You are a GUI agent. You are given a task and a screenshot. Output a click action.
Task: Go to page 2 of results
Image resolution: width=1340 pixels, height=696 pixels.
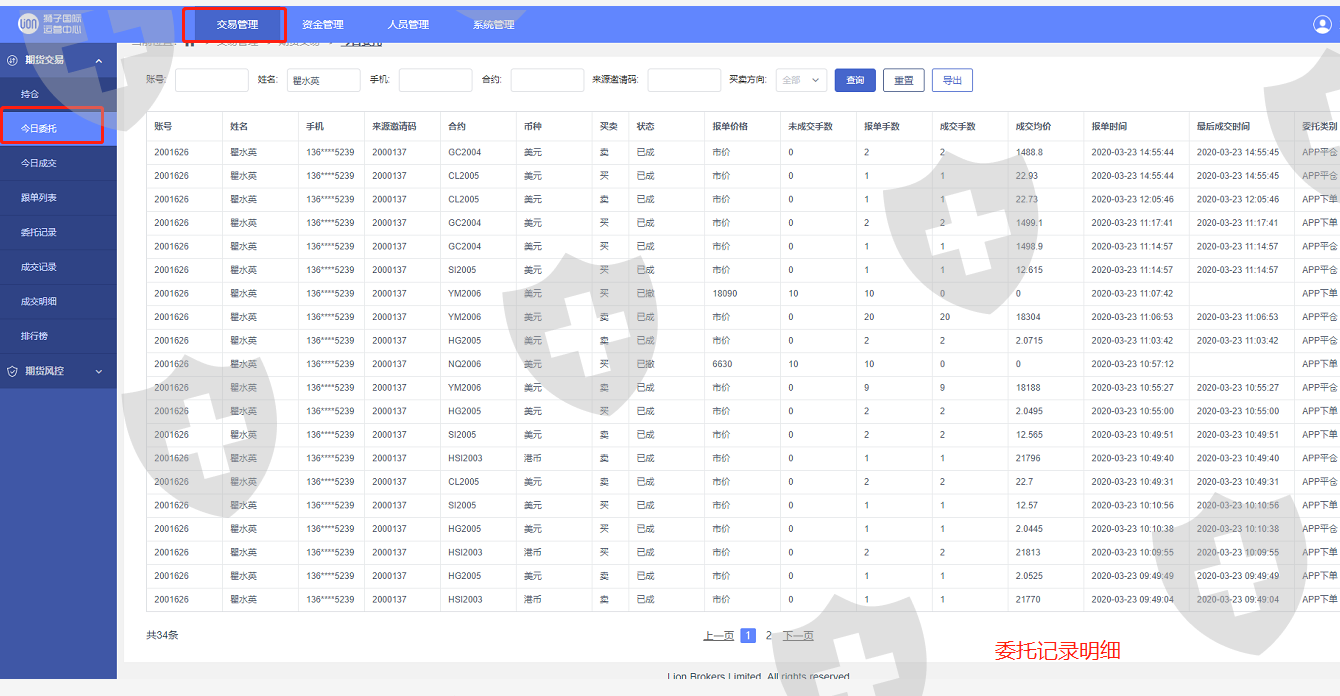tap(769, 635)
